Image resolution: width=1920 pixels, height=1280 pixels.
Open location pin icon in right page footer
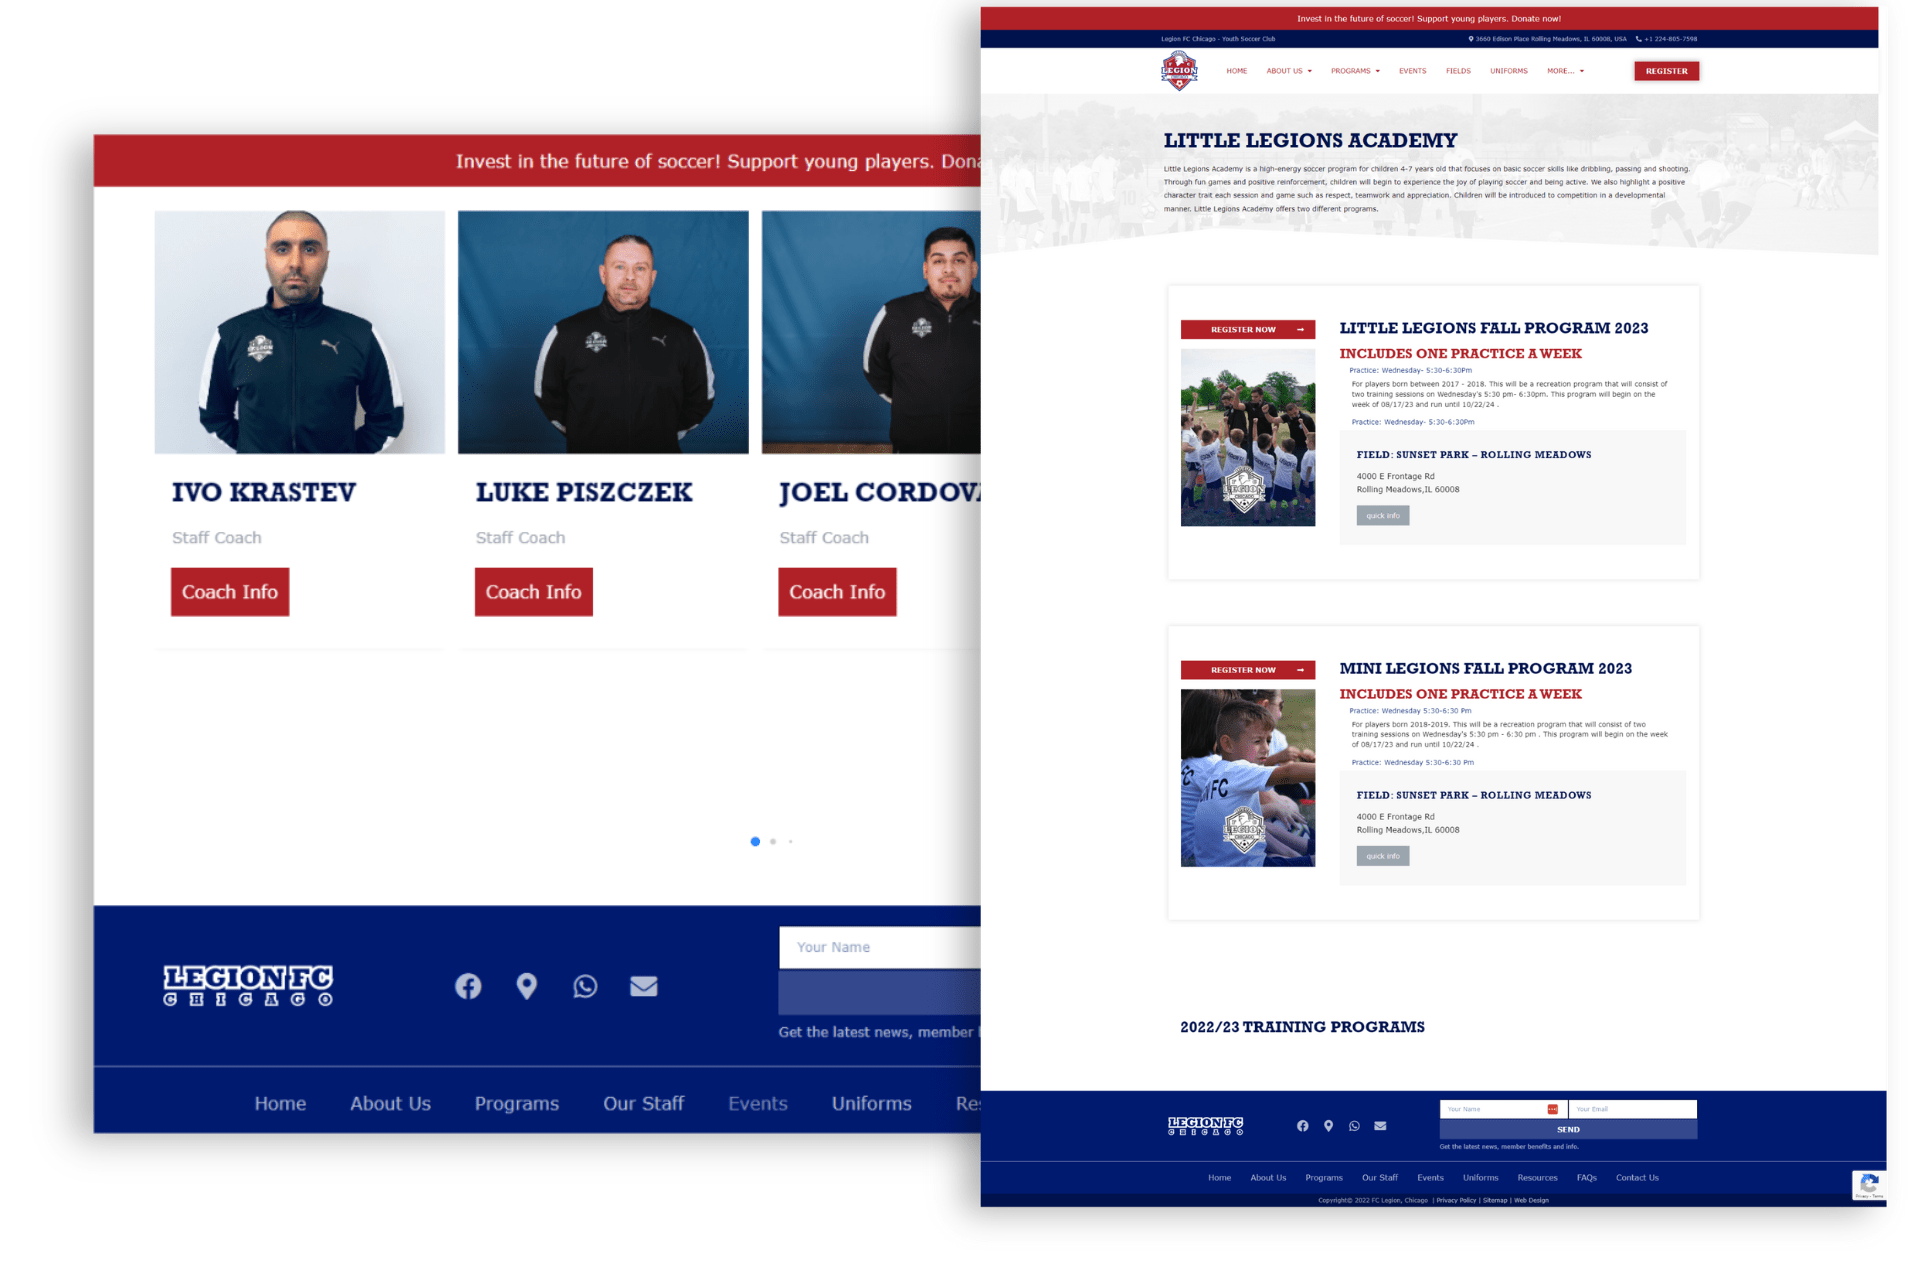pyautogui.click(x=1328, y=1126)
